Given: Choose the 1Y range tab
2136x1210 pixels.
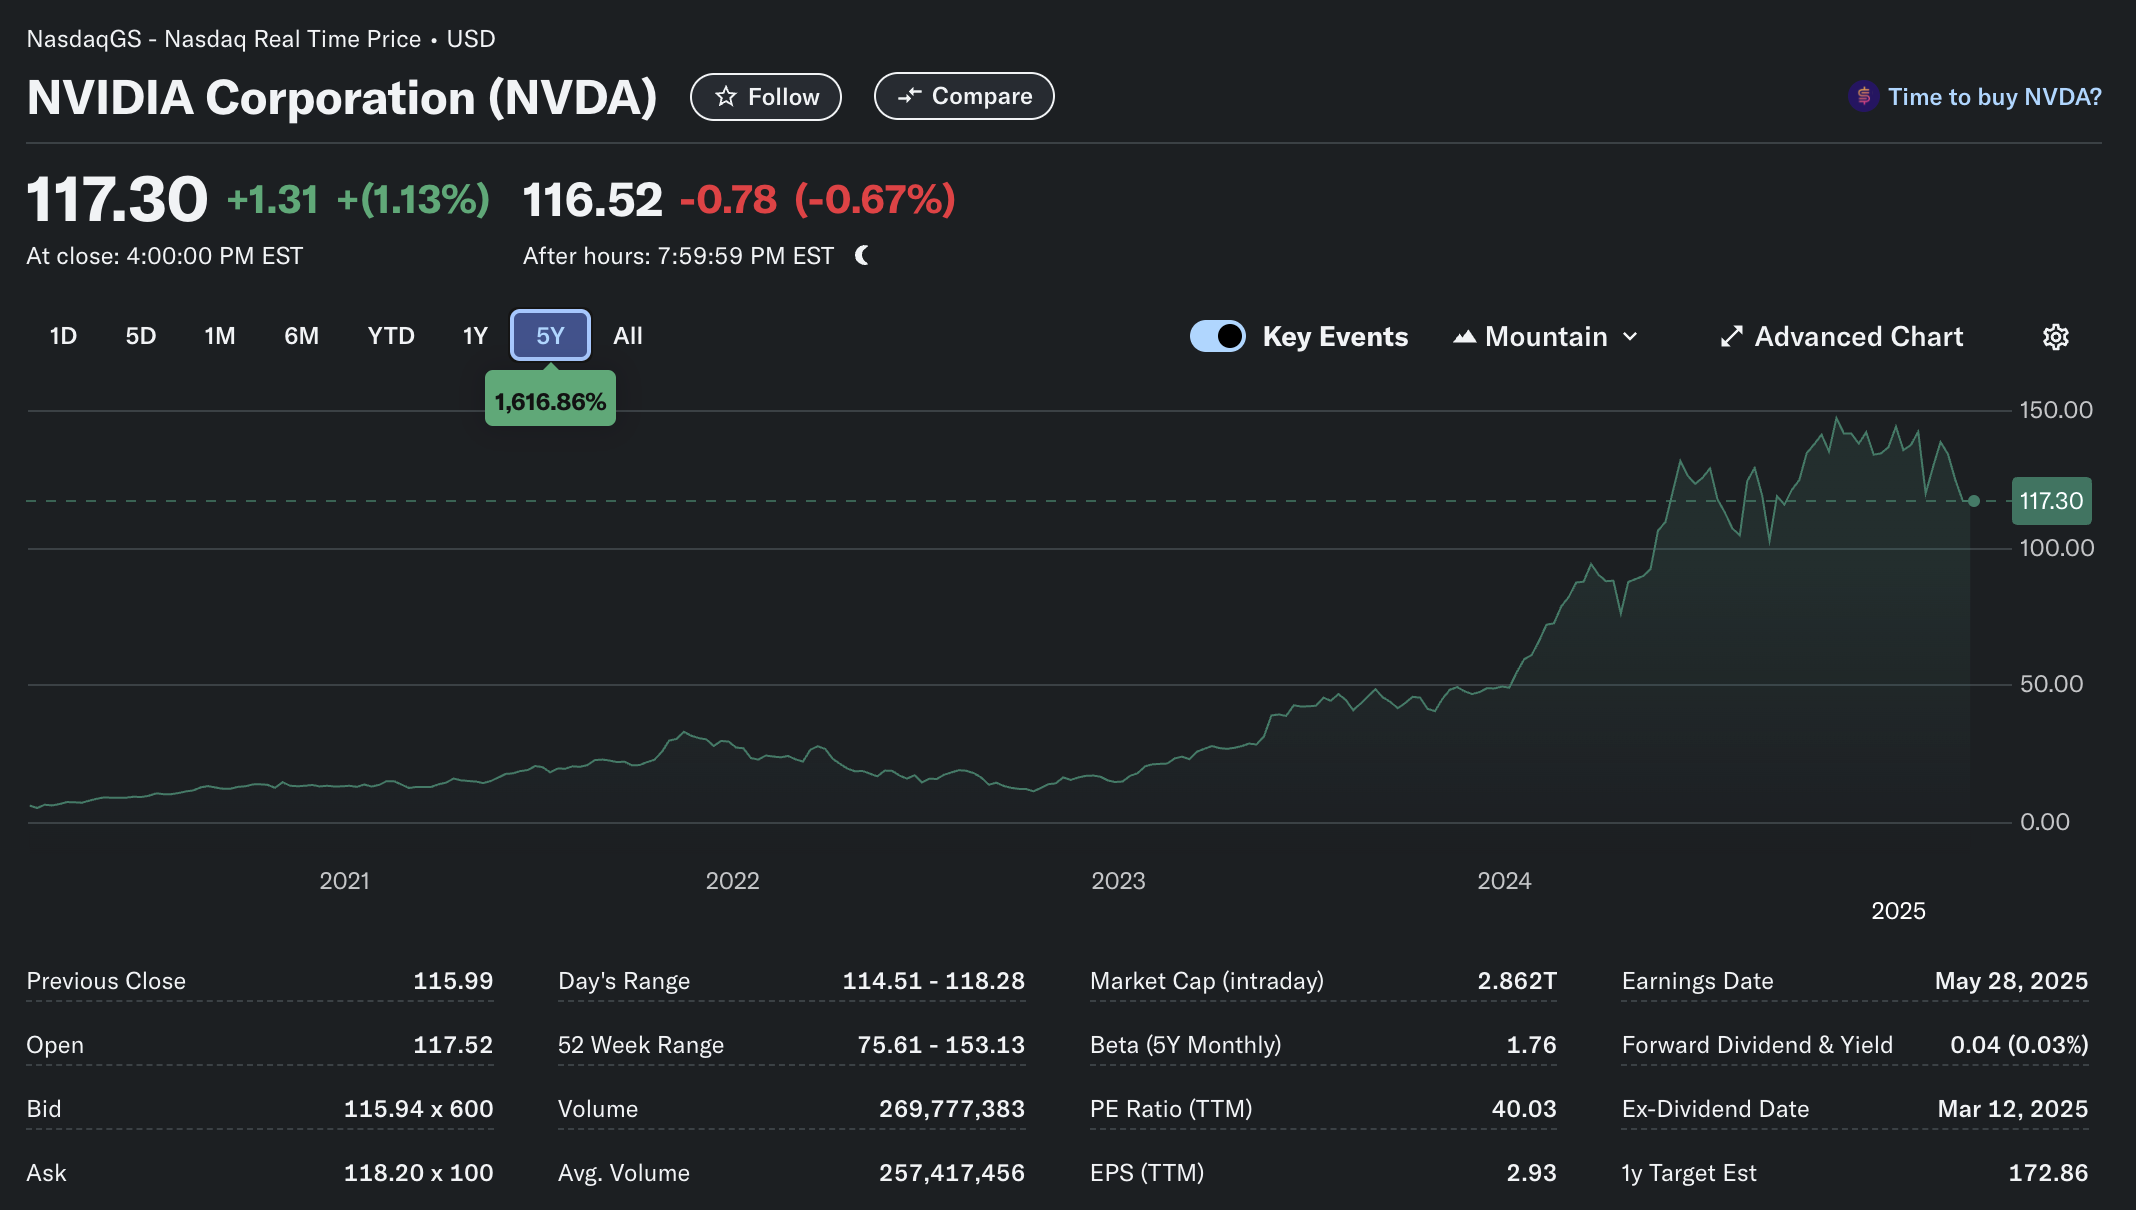Looking at the screenshot, I should 475,336.
